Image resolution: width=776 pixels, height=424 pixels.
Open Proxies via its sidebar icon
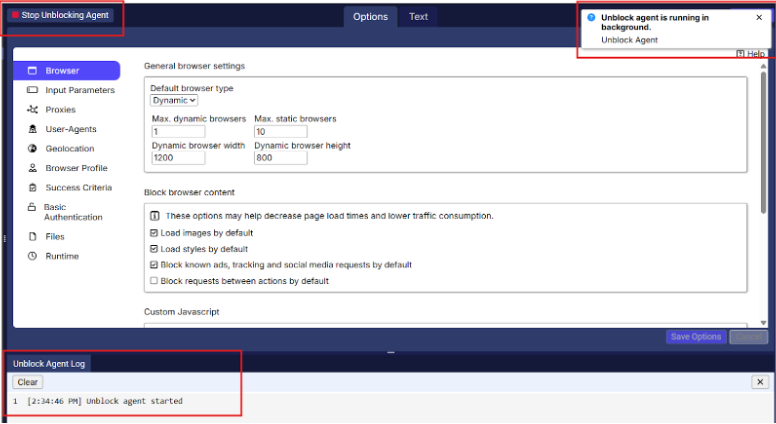33,110
